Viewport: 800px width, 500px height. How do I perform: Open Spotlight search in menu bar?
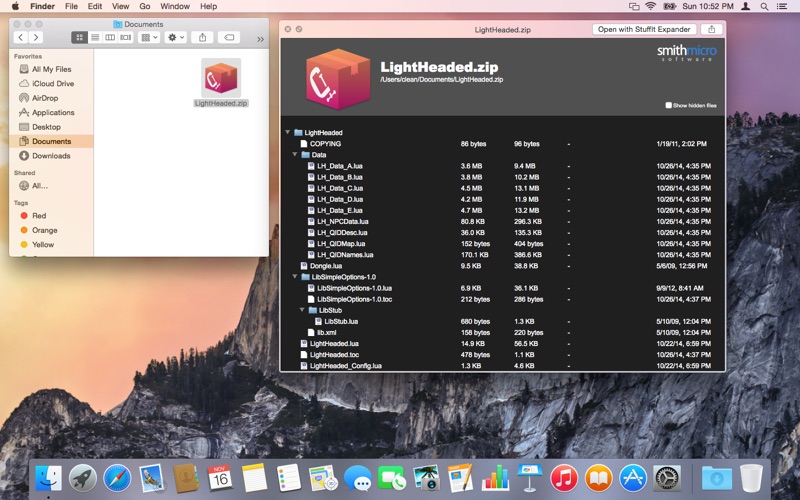tap(764, 6)
